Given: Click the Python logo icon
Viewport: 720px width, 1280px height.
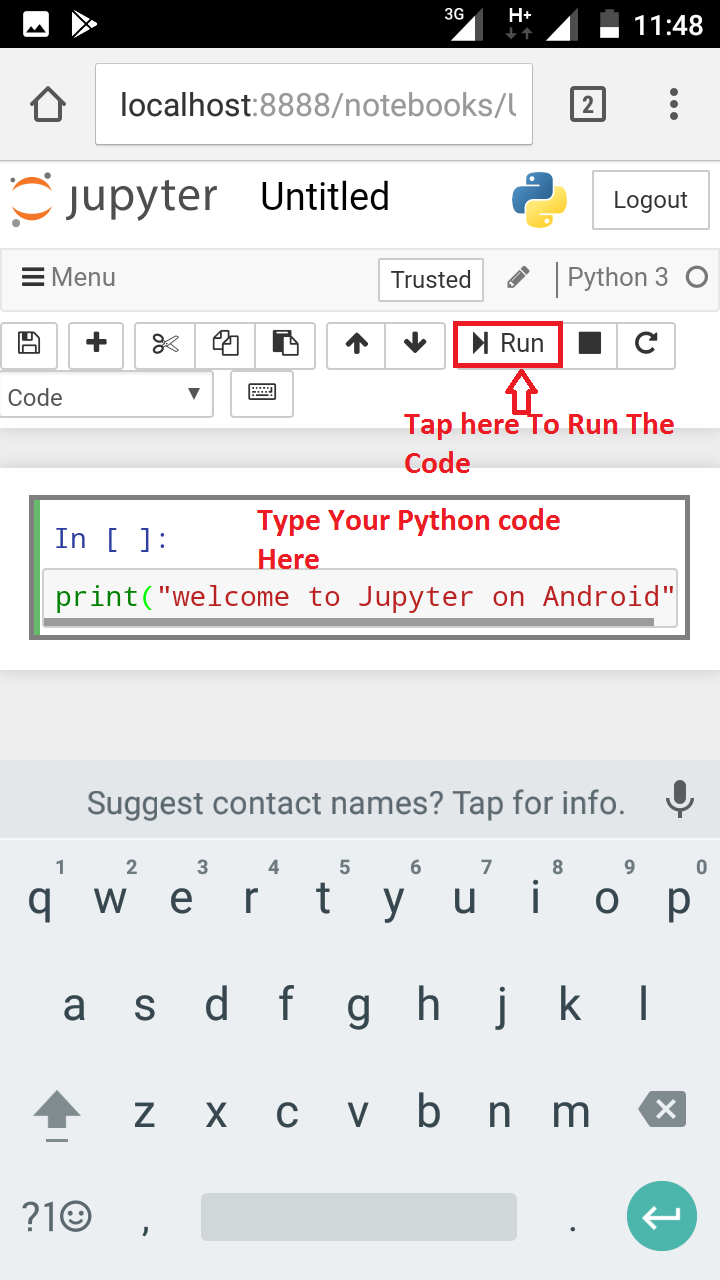Looking at the screenshot, I should coord(539,200).
